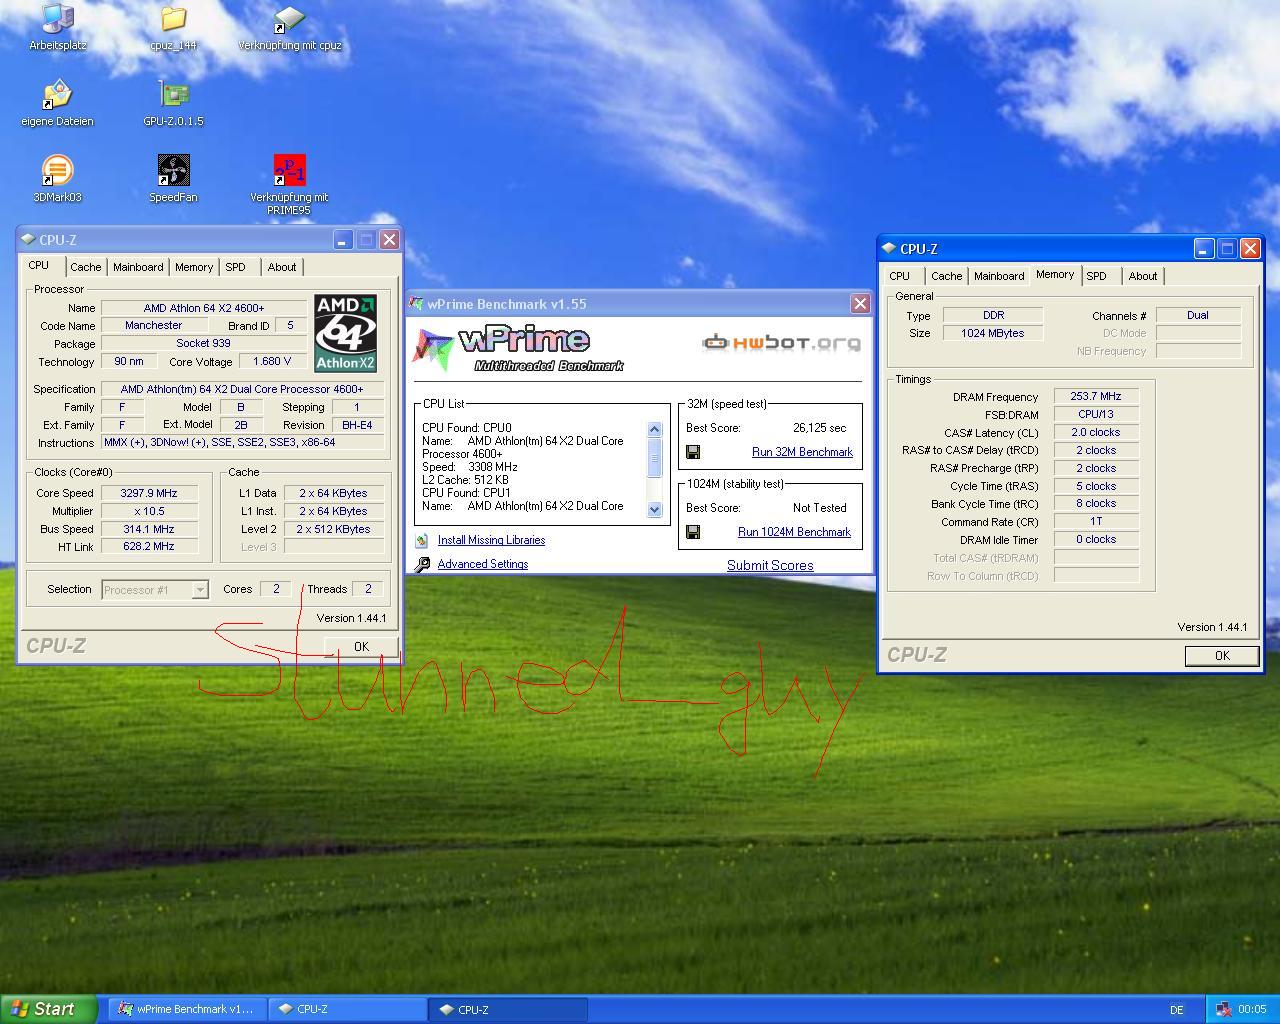Click CPU List scrollbar up arrow
Image resolution: width=1280 pixels, height=1024 pixels.
click(x=655, y=429)
